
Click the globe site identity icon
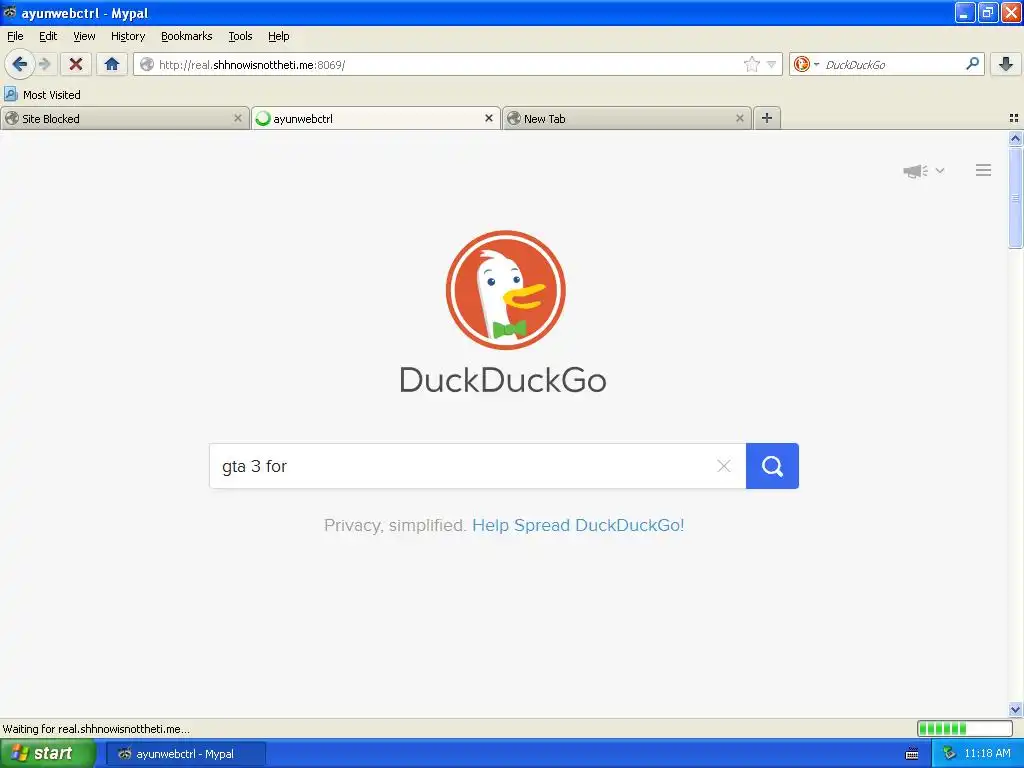coord(147,64)
